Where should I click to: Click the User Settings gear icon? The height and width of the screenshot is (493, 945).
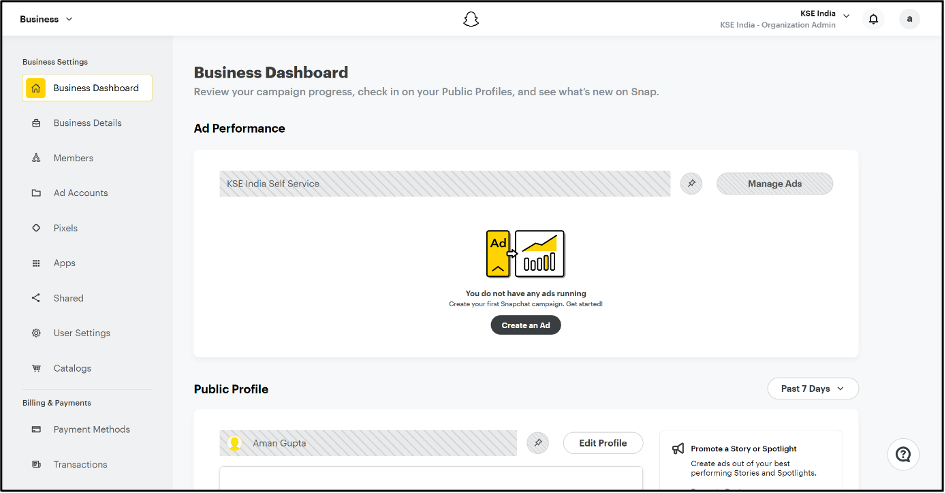(x=36, y=333)
